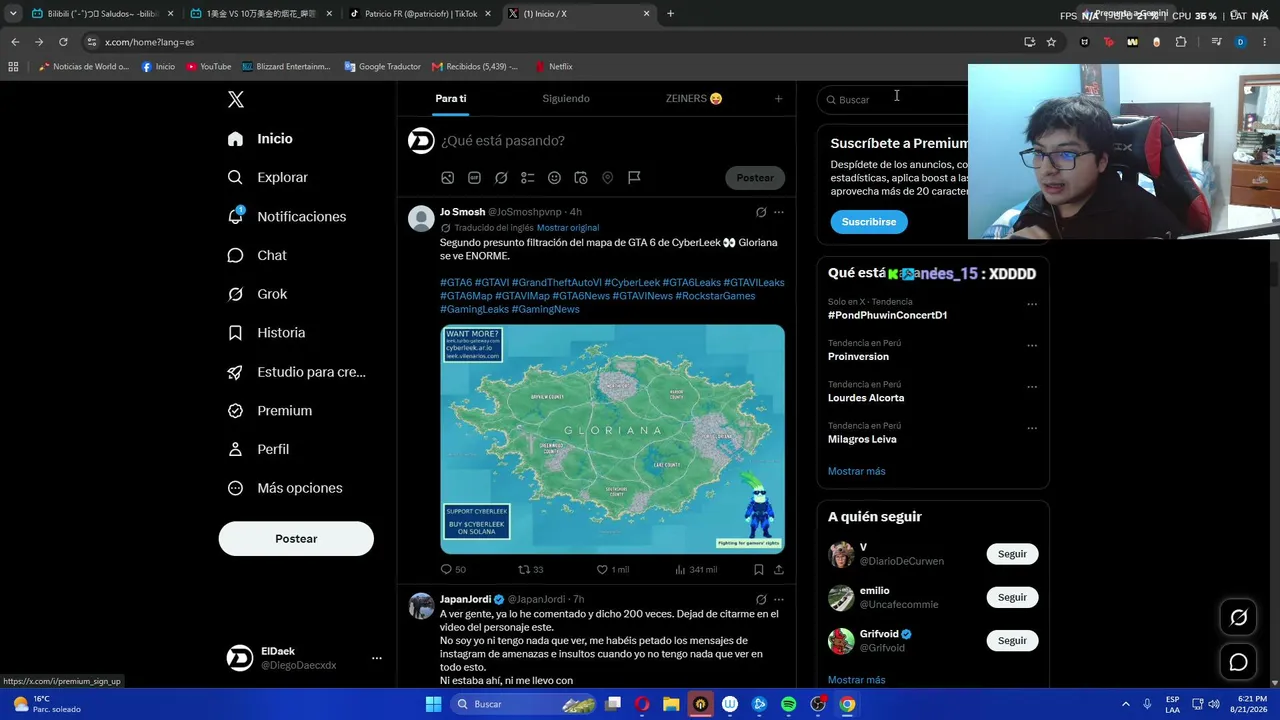Viewport: 1280px width, 720px height.
Task: Open the Netflix bookmark in bookmarks bar
Action: pos(554,66)
